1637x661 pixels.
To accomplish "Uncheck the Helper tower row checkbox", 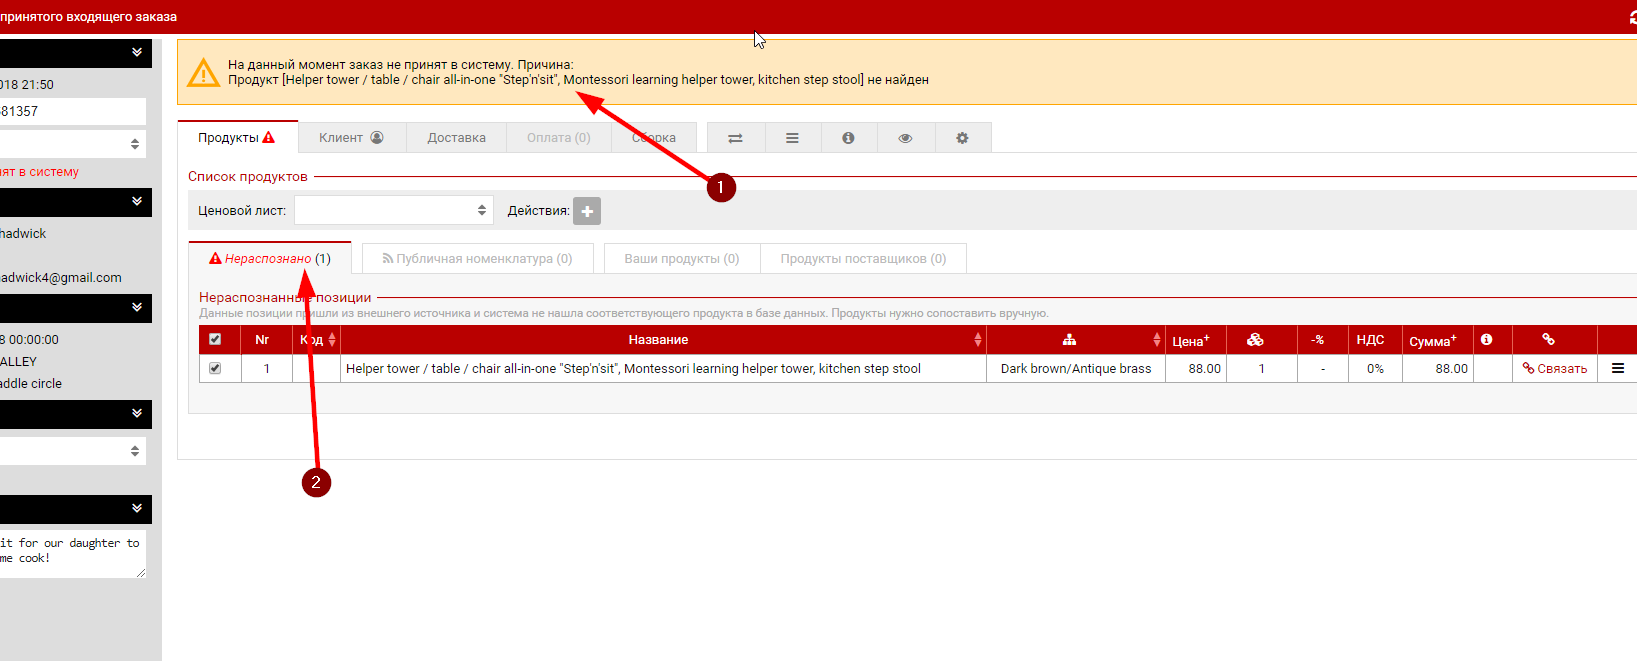I will [215, 369].
